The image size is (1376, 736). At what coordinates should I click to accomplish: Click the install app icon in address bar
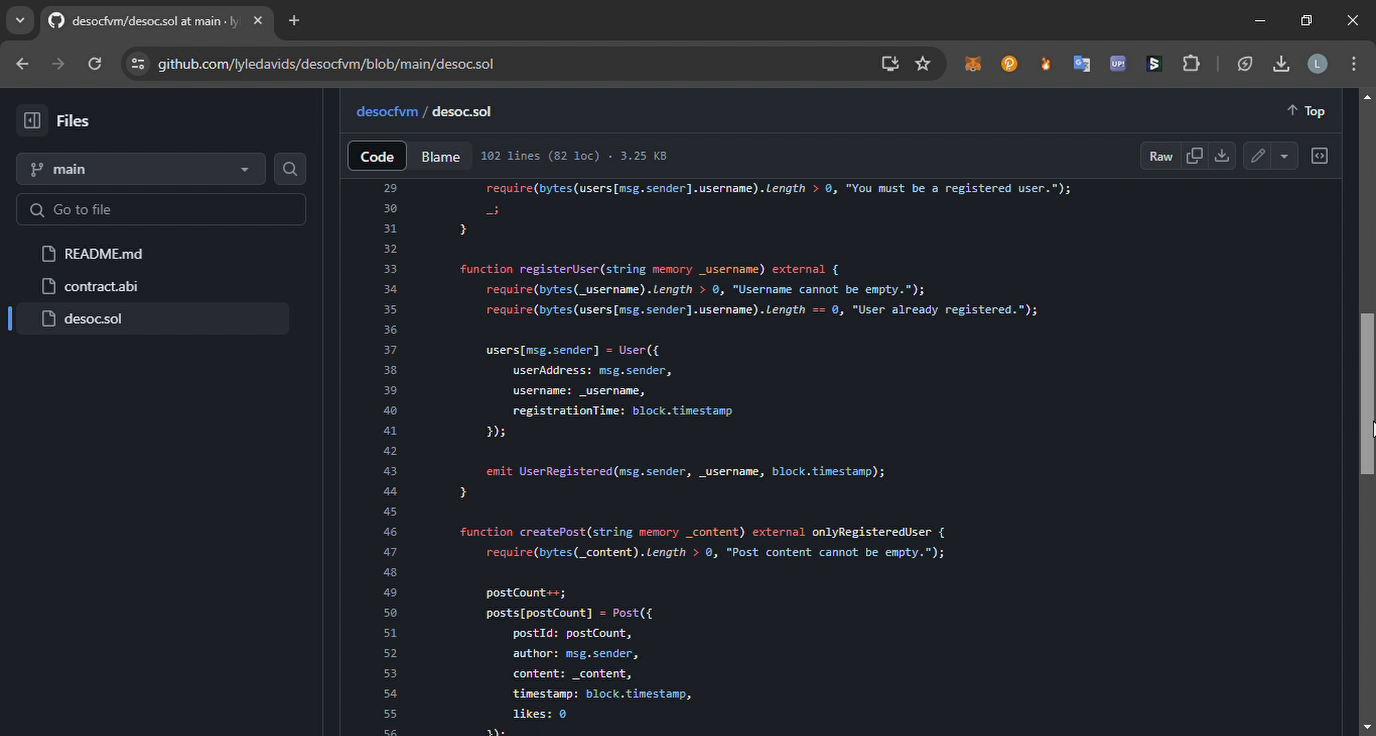click(x=890, y=64)
